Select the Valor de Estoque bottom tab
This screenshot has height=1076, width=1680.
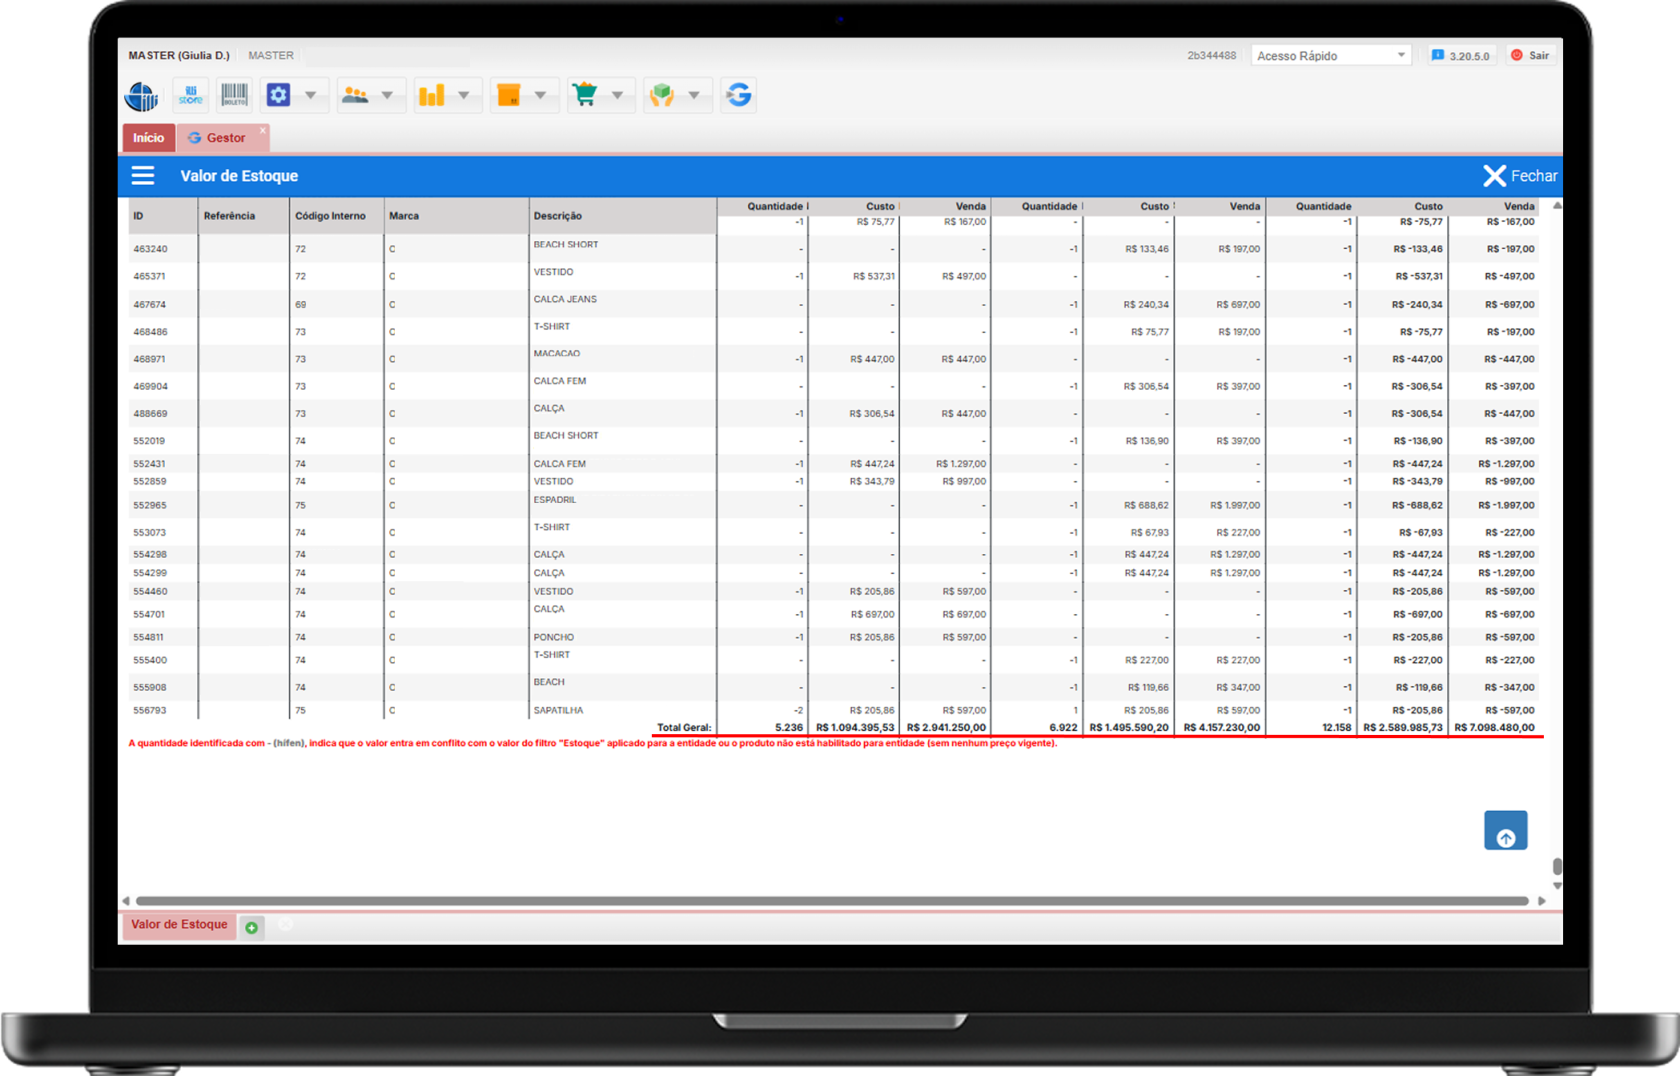click(x=179, y=925)
